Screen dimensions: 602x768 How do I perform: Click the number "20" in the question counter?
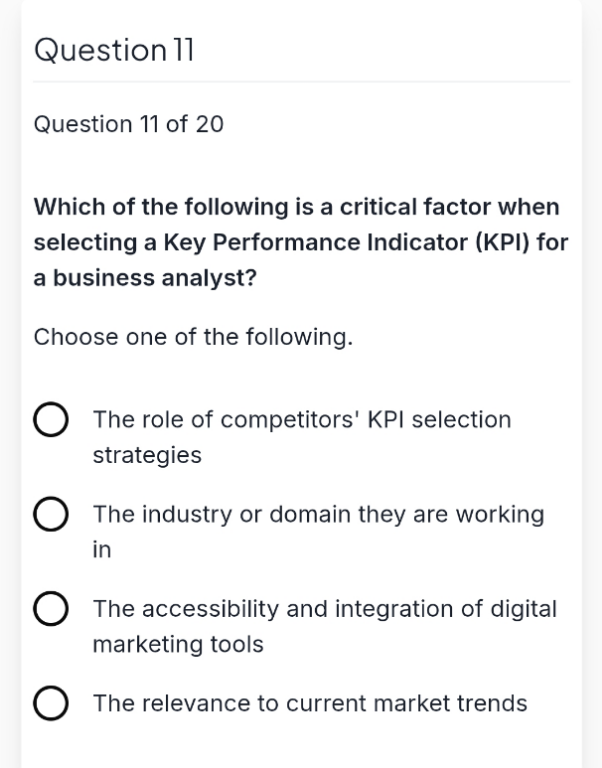click(210, 124)
